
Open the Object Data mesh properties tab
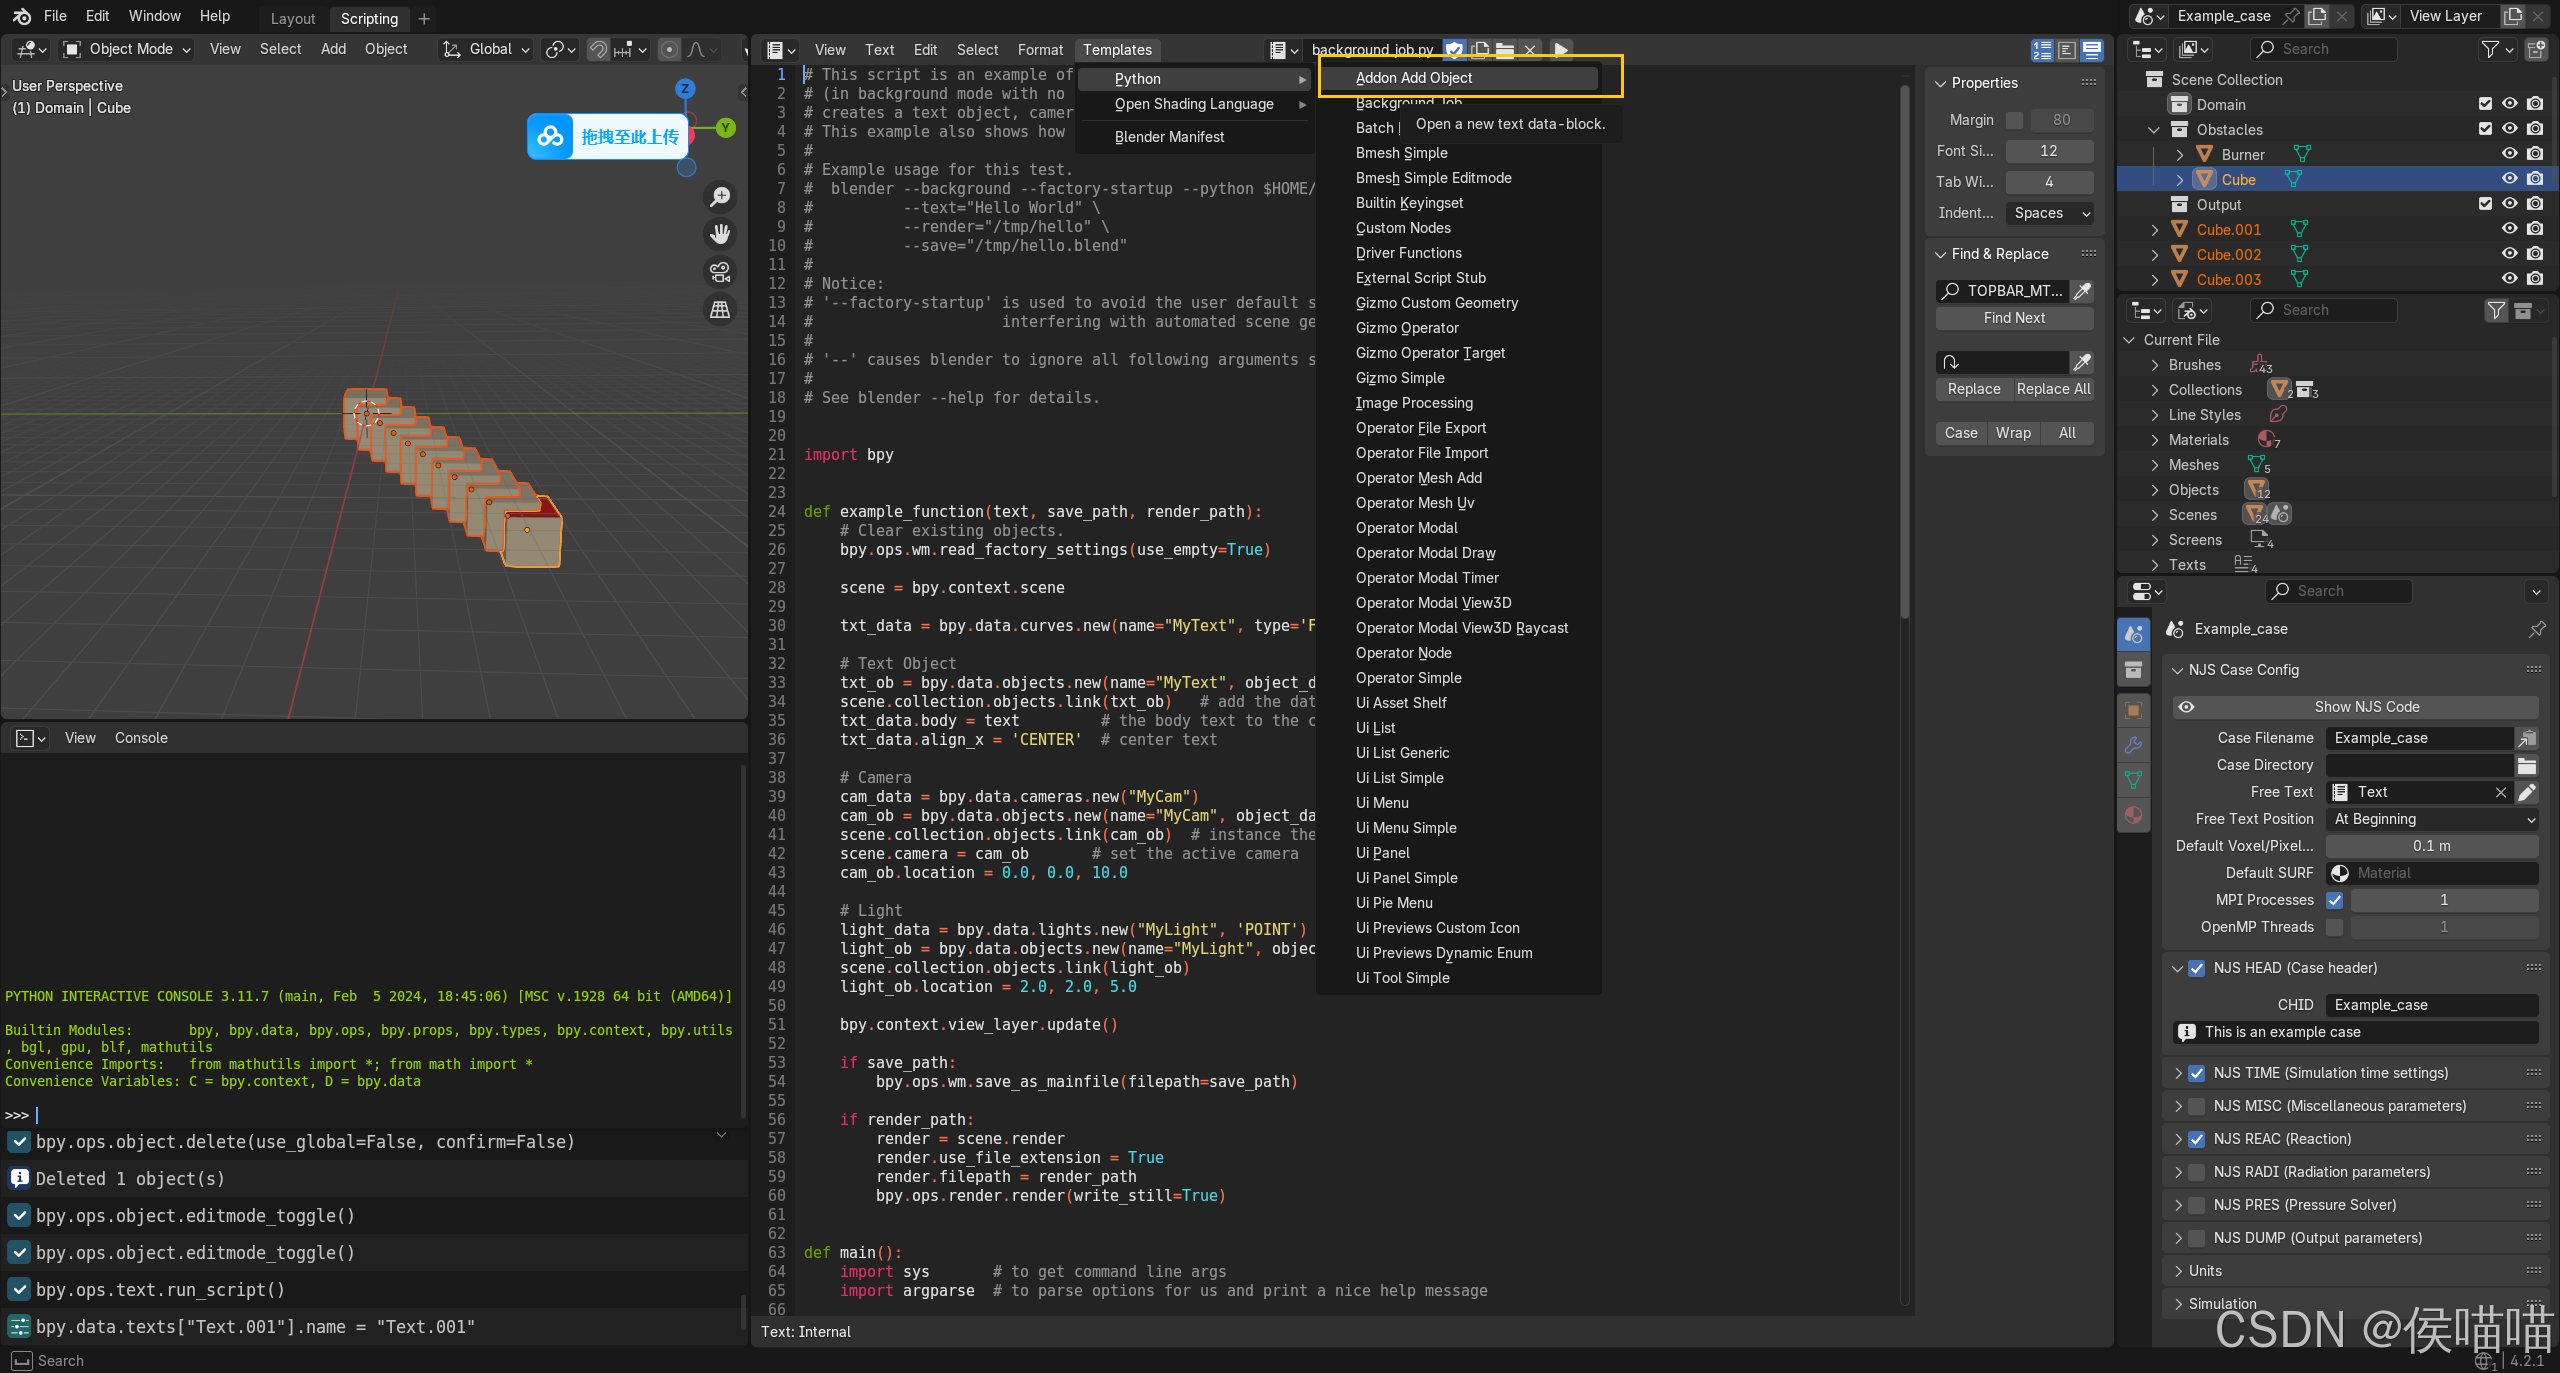click(2133, 780)
